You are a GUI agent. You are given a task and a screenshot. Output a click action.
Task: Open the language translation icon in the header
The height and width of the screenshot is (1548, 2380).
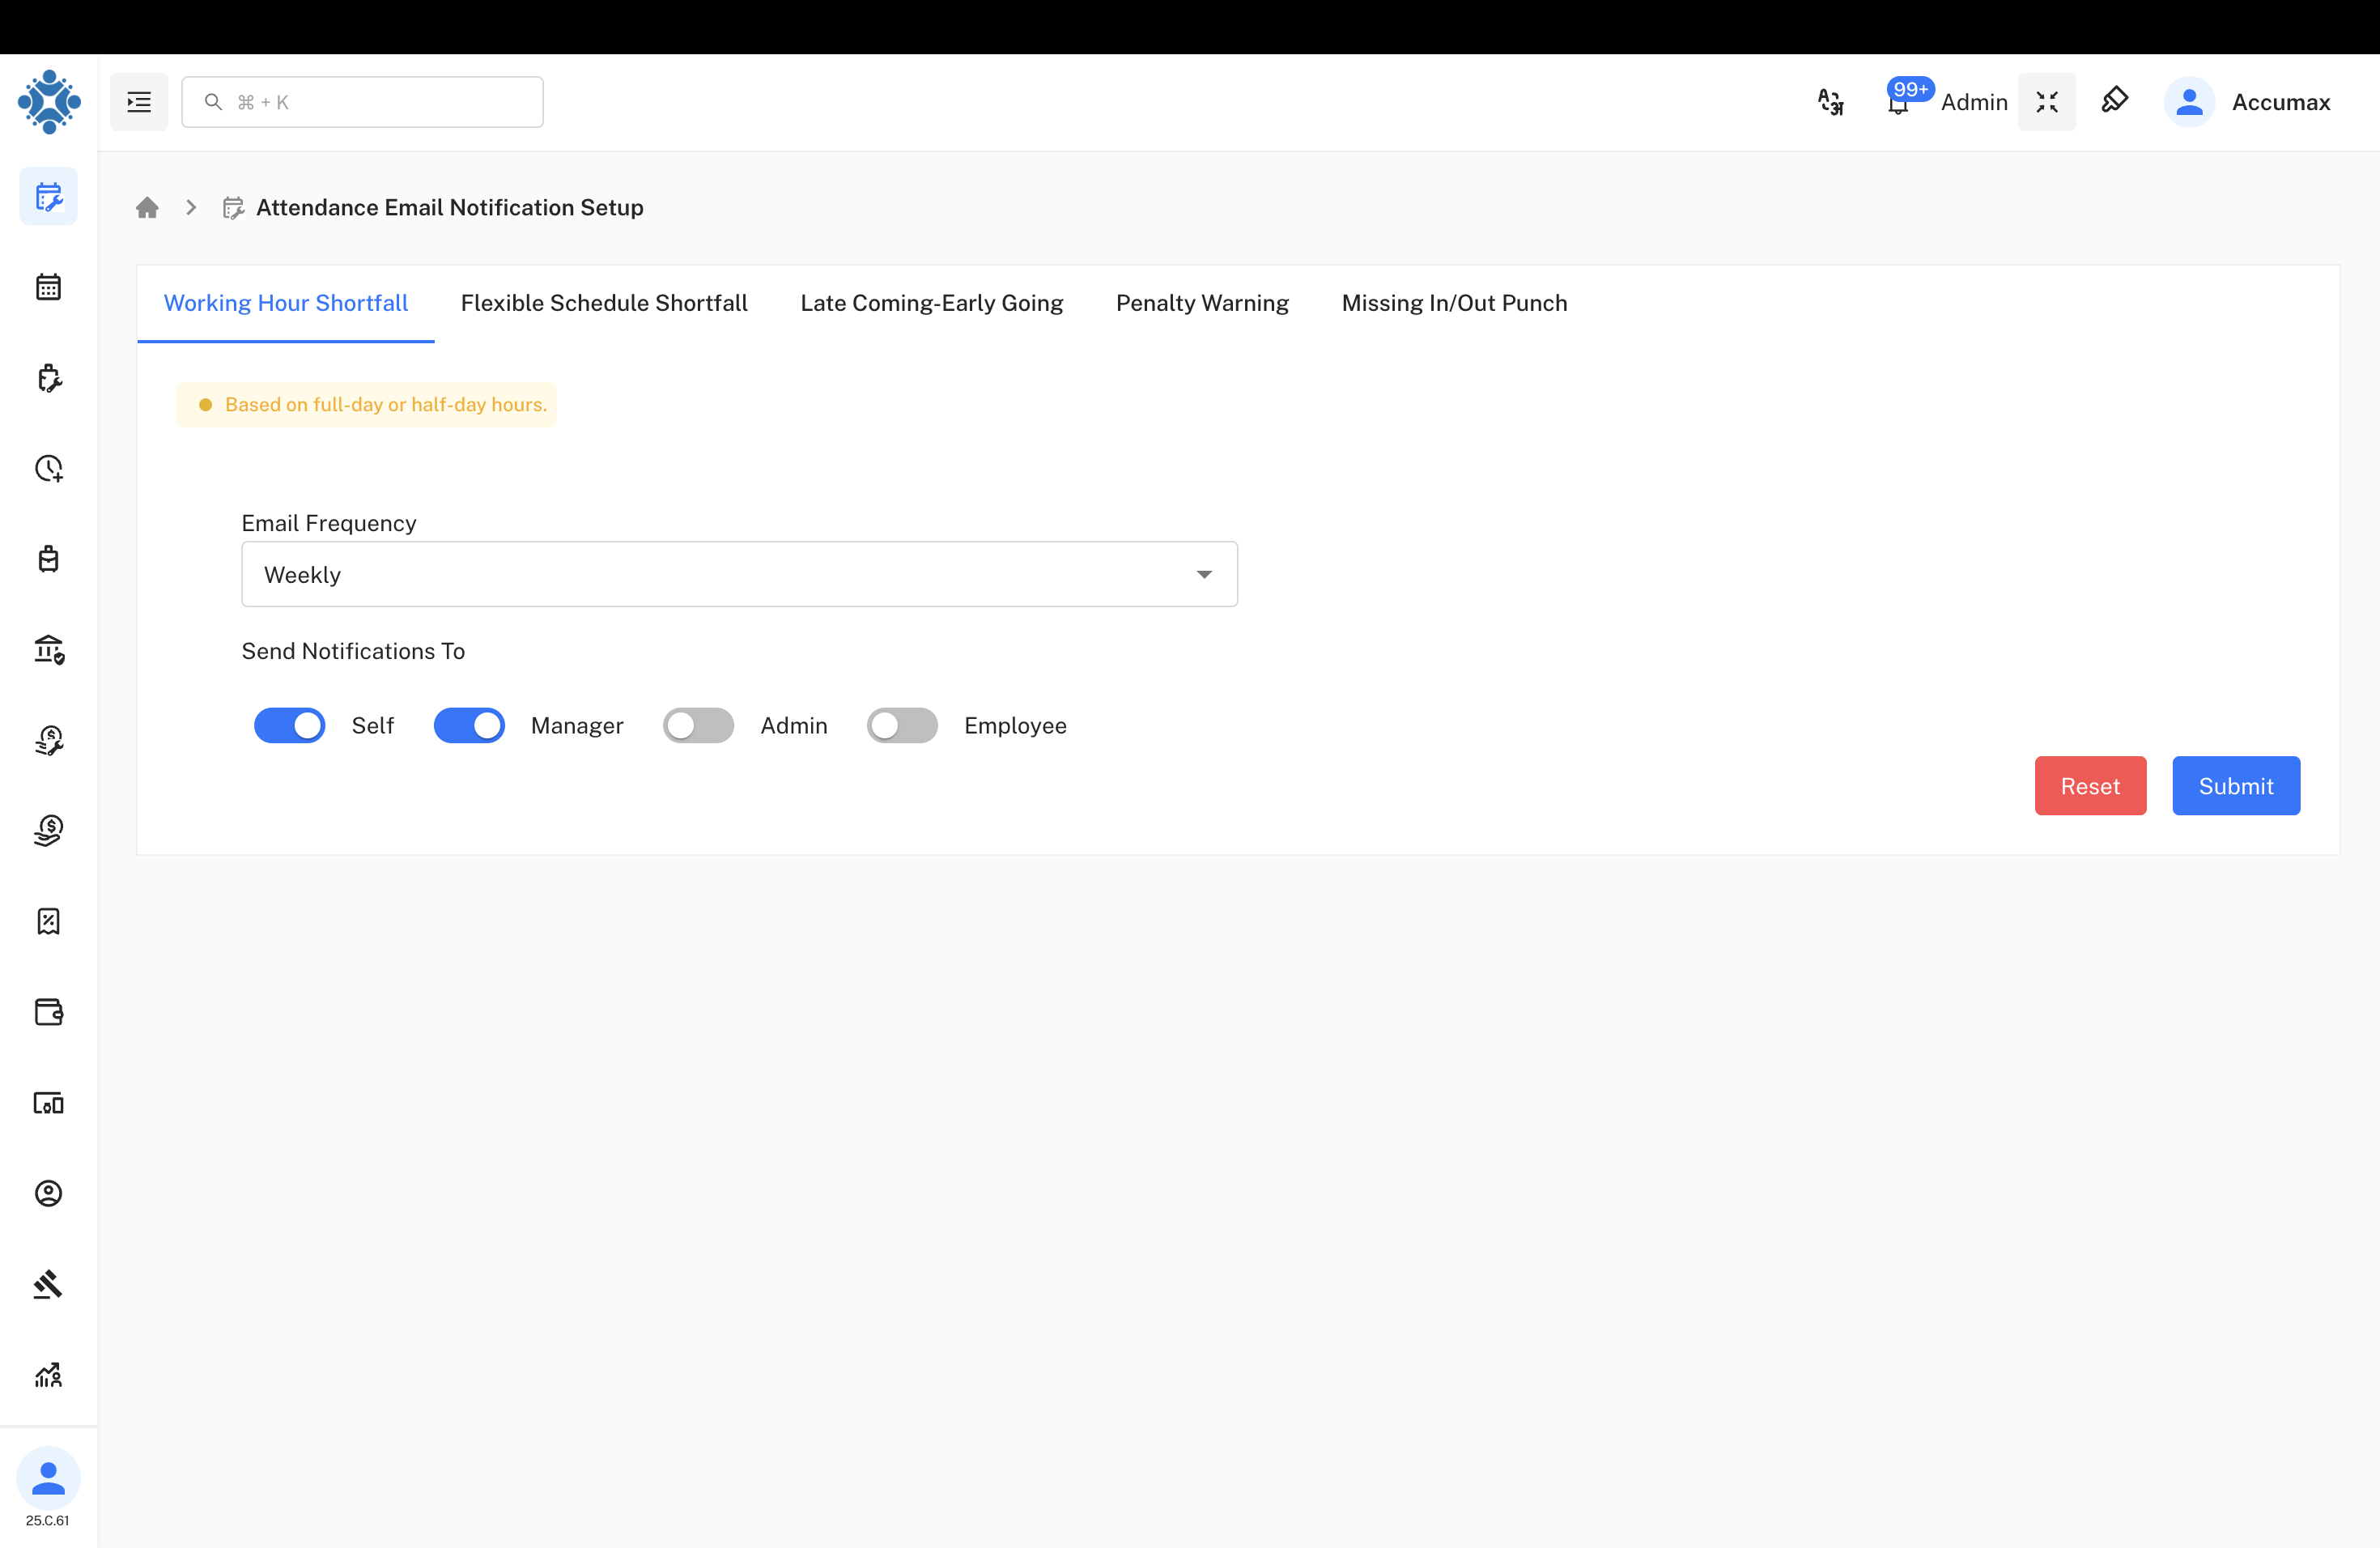[1830, 101]
